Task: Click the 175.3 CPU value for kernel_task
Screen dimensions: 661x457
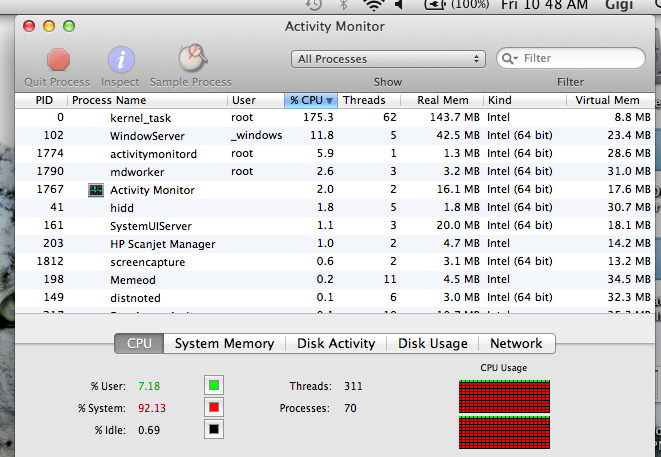Action: click(318, 117)
